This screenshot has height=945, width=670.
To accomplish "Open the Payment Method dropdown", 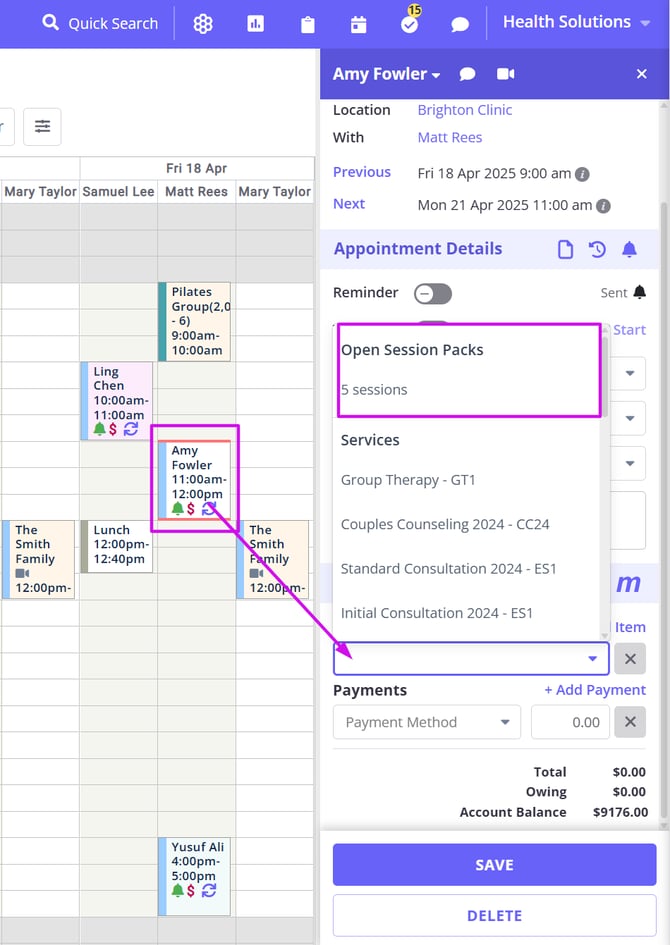I will 427,722.
